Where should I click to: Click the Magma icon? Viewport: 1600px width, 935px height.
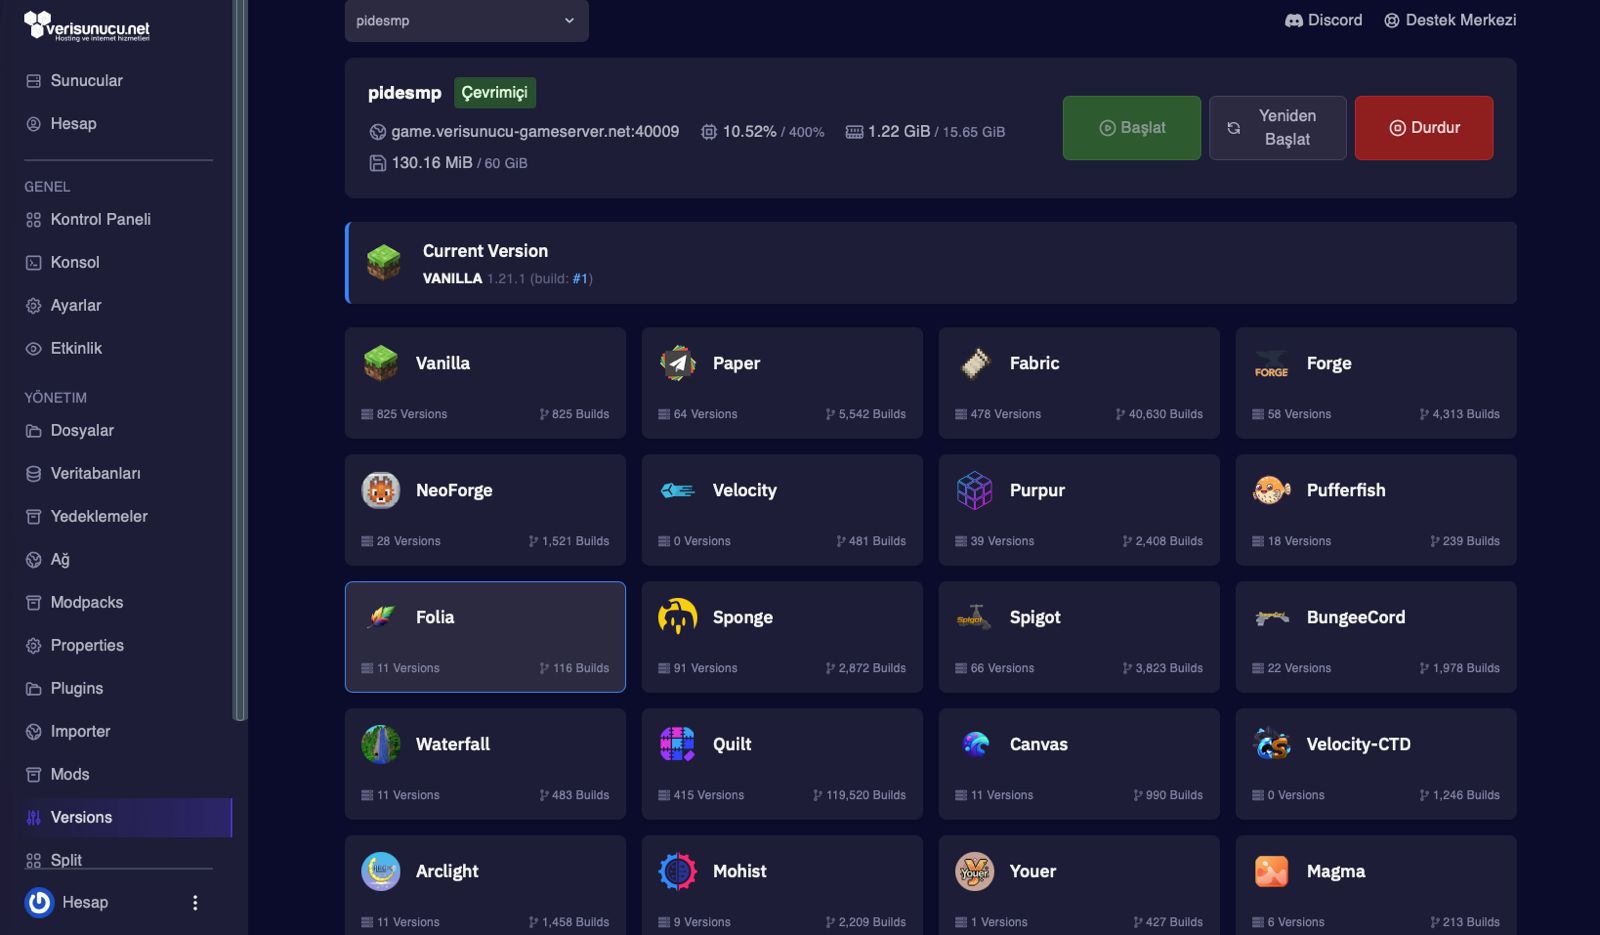(1272, 871)
